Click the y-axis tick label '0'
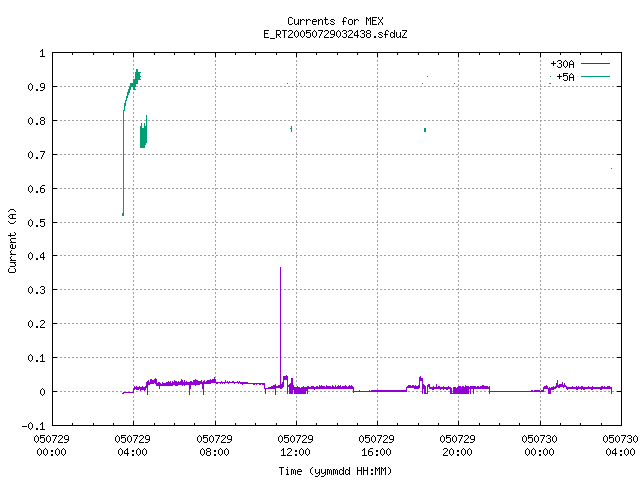The image size is (640, 480). pos(42,392)
